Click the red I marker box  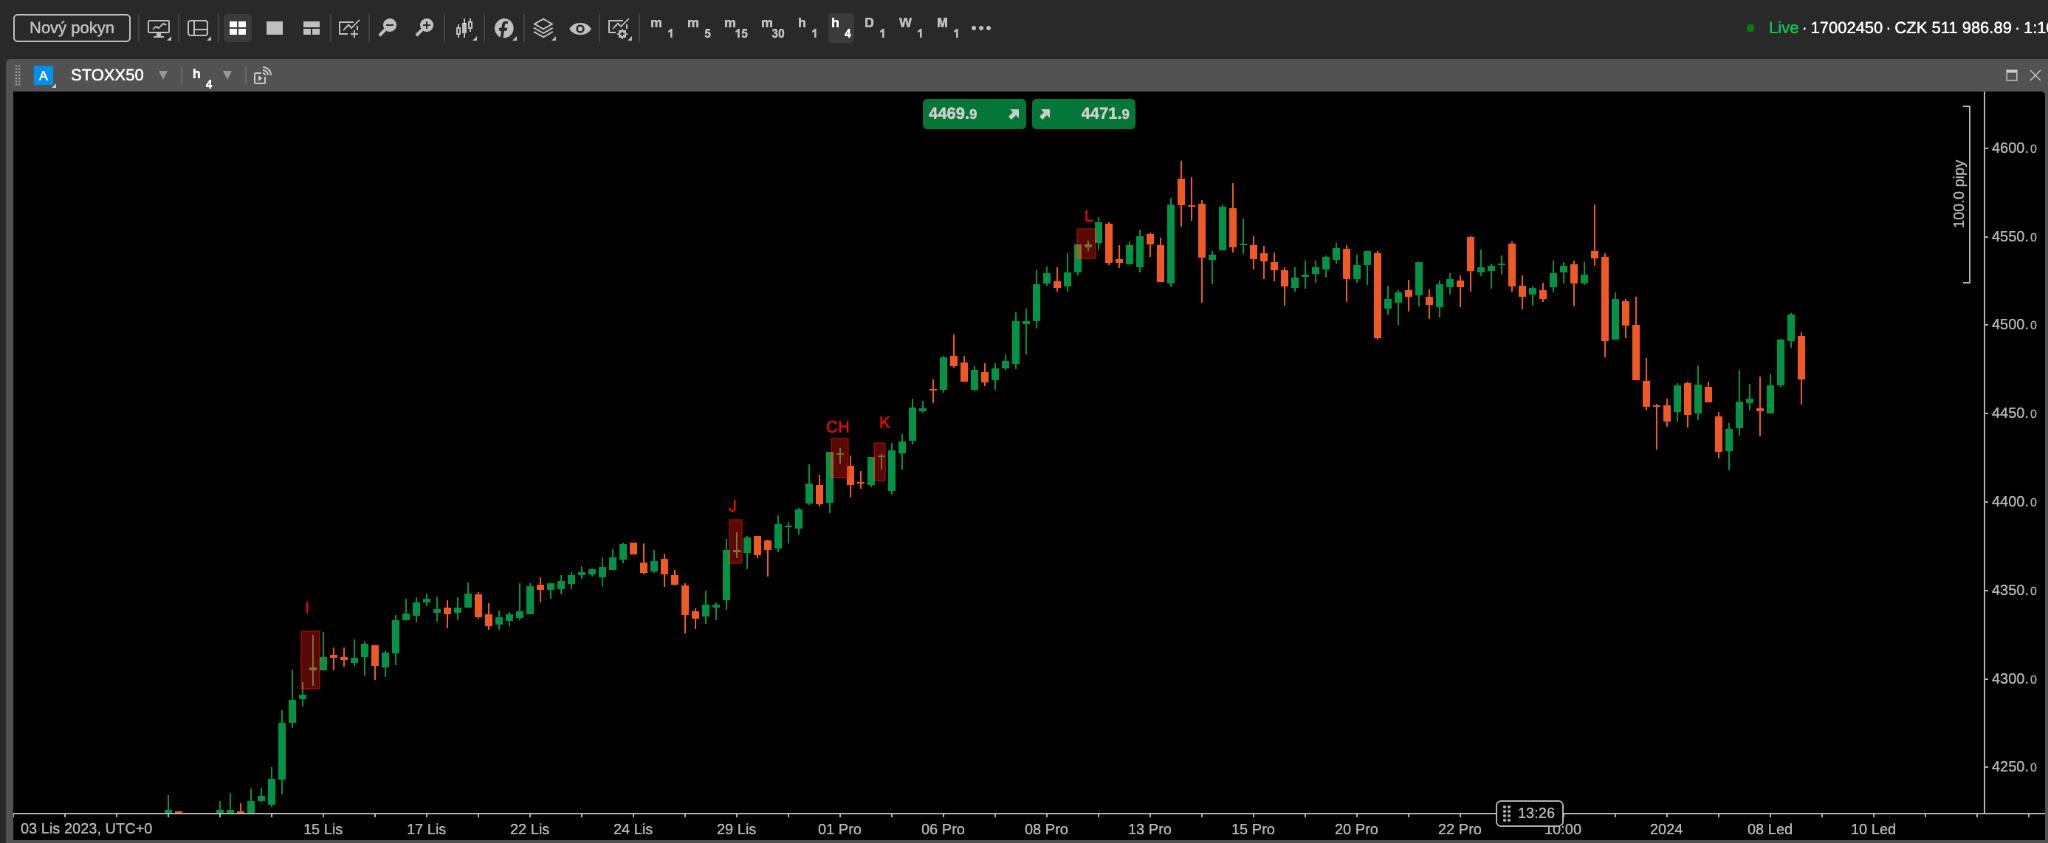coord(310,659)
